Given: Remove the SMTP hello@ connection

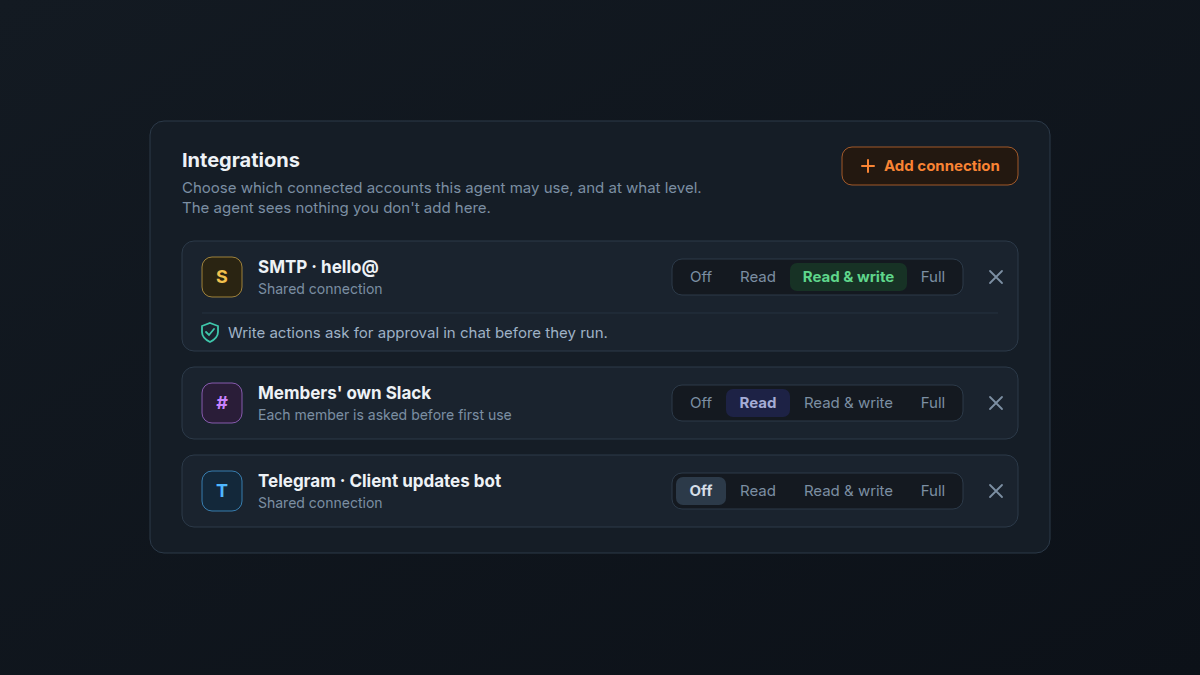Looking at the screenshot, I should [x=996, y=277].
